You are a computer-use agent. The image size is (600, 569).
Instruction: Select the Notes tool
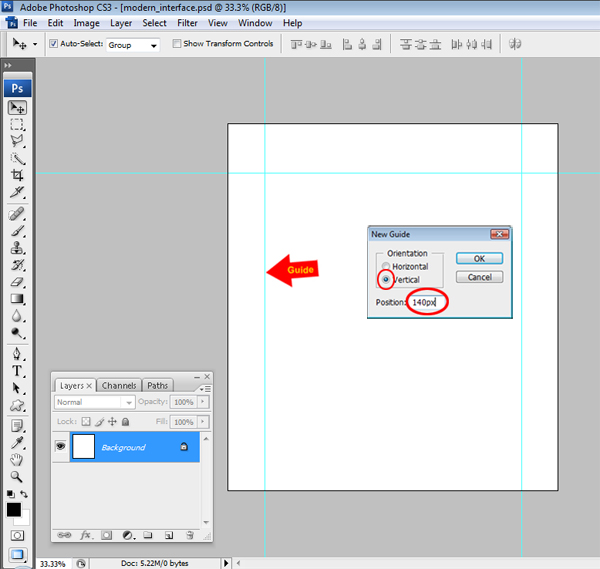[x=17, y=426]
